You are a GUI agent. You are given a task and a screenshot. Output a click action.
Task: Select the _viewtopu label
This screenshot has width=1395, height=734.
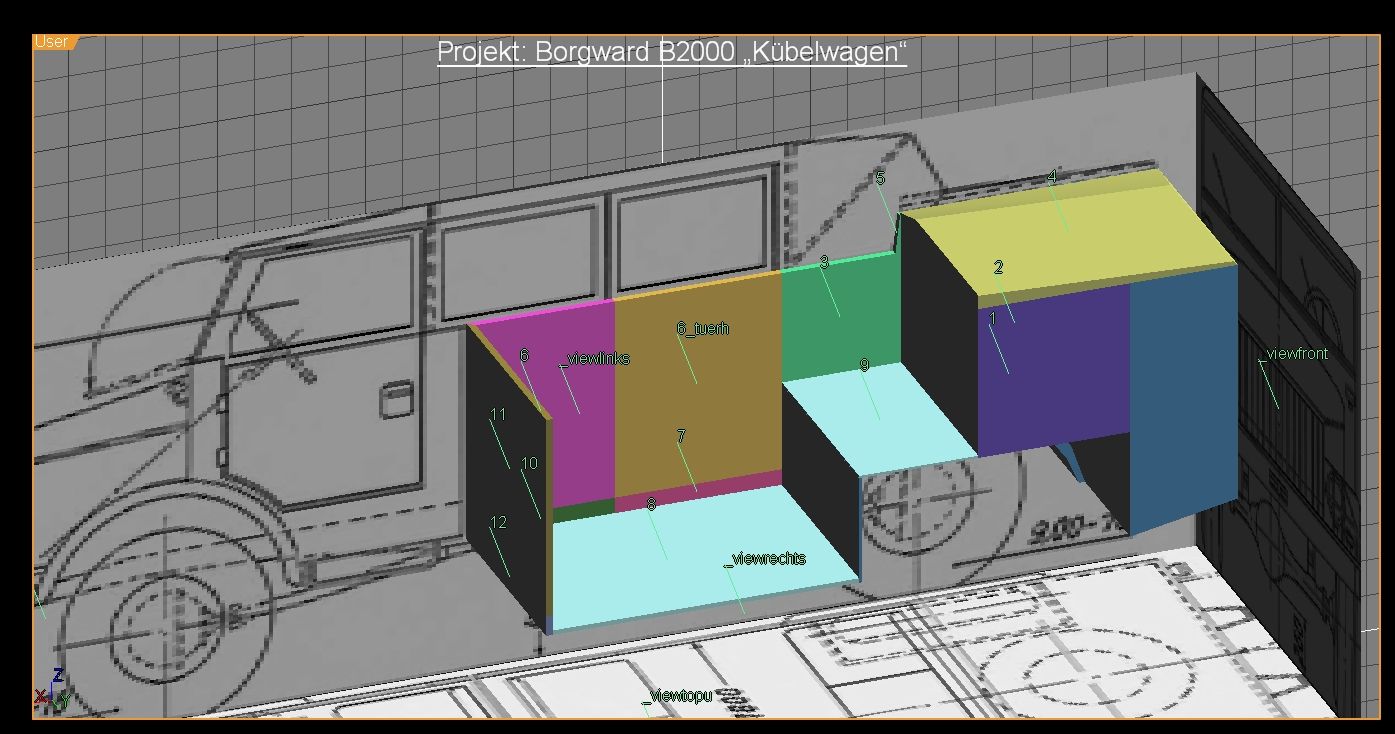click(x=677, y=695)
